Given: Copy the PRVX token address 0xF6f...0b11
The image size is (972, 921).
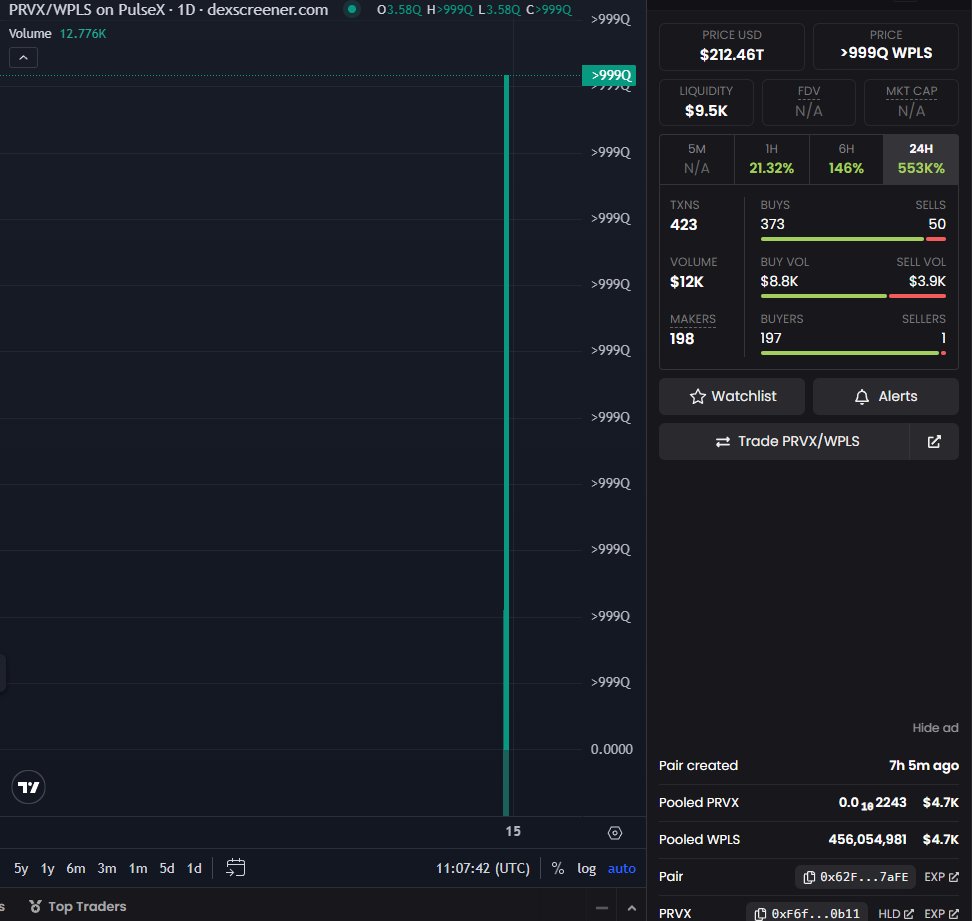Looking at the screenshot, I should [806, 914].
